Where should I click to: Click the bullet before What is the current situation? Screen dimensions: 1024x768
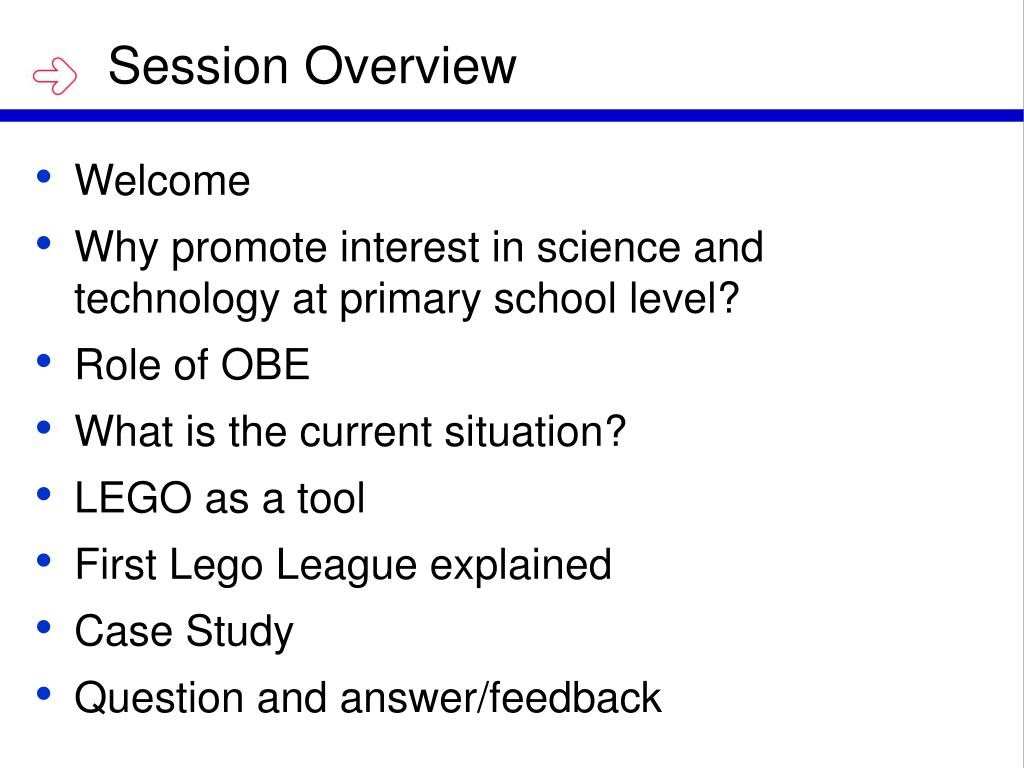[44, 427]
